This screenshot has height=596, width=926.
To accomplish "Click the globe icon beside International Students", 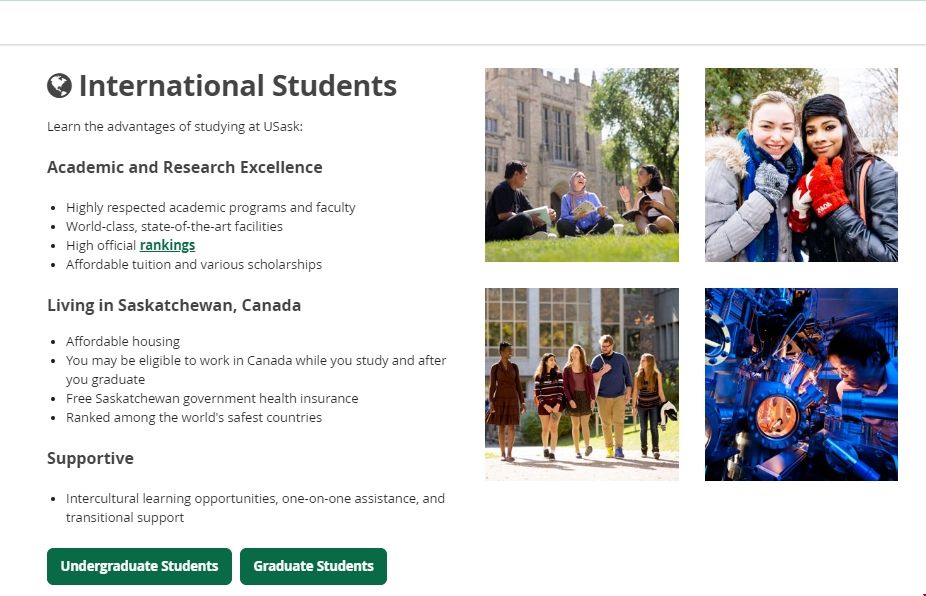I will click(59, 86).
